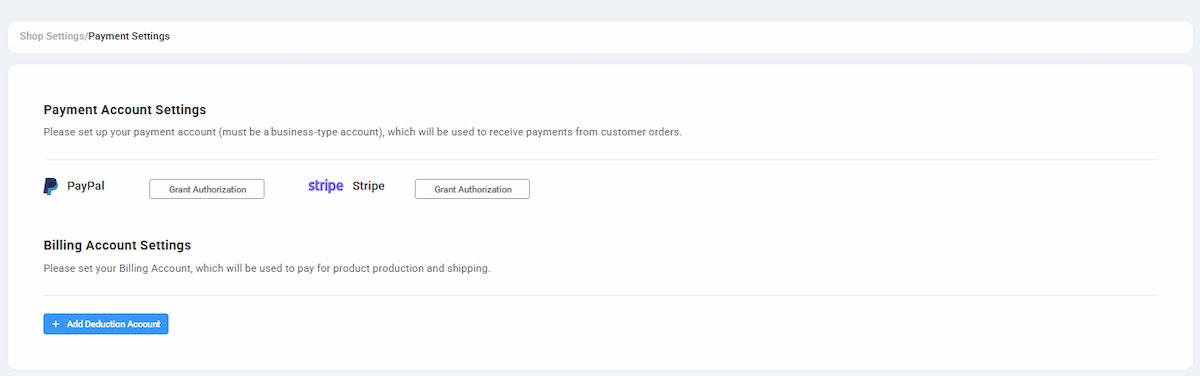Click the Payment Settings breadcrumb

[x=129, y=36]
